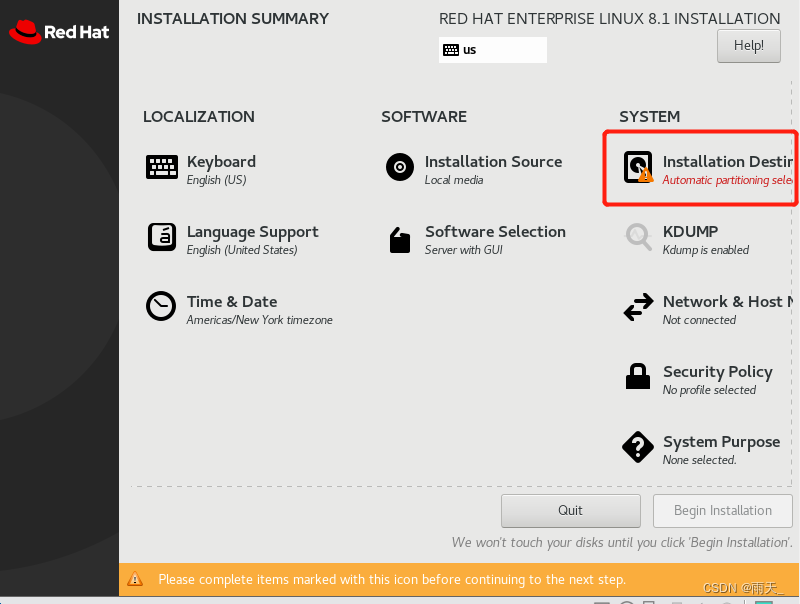The height and width of the screenshot is (604, 800).
Task: Click 'We won't touch your disks' note
Action: click(x=622, y=542)
